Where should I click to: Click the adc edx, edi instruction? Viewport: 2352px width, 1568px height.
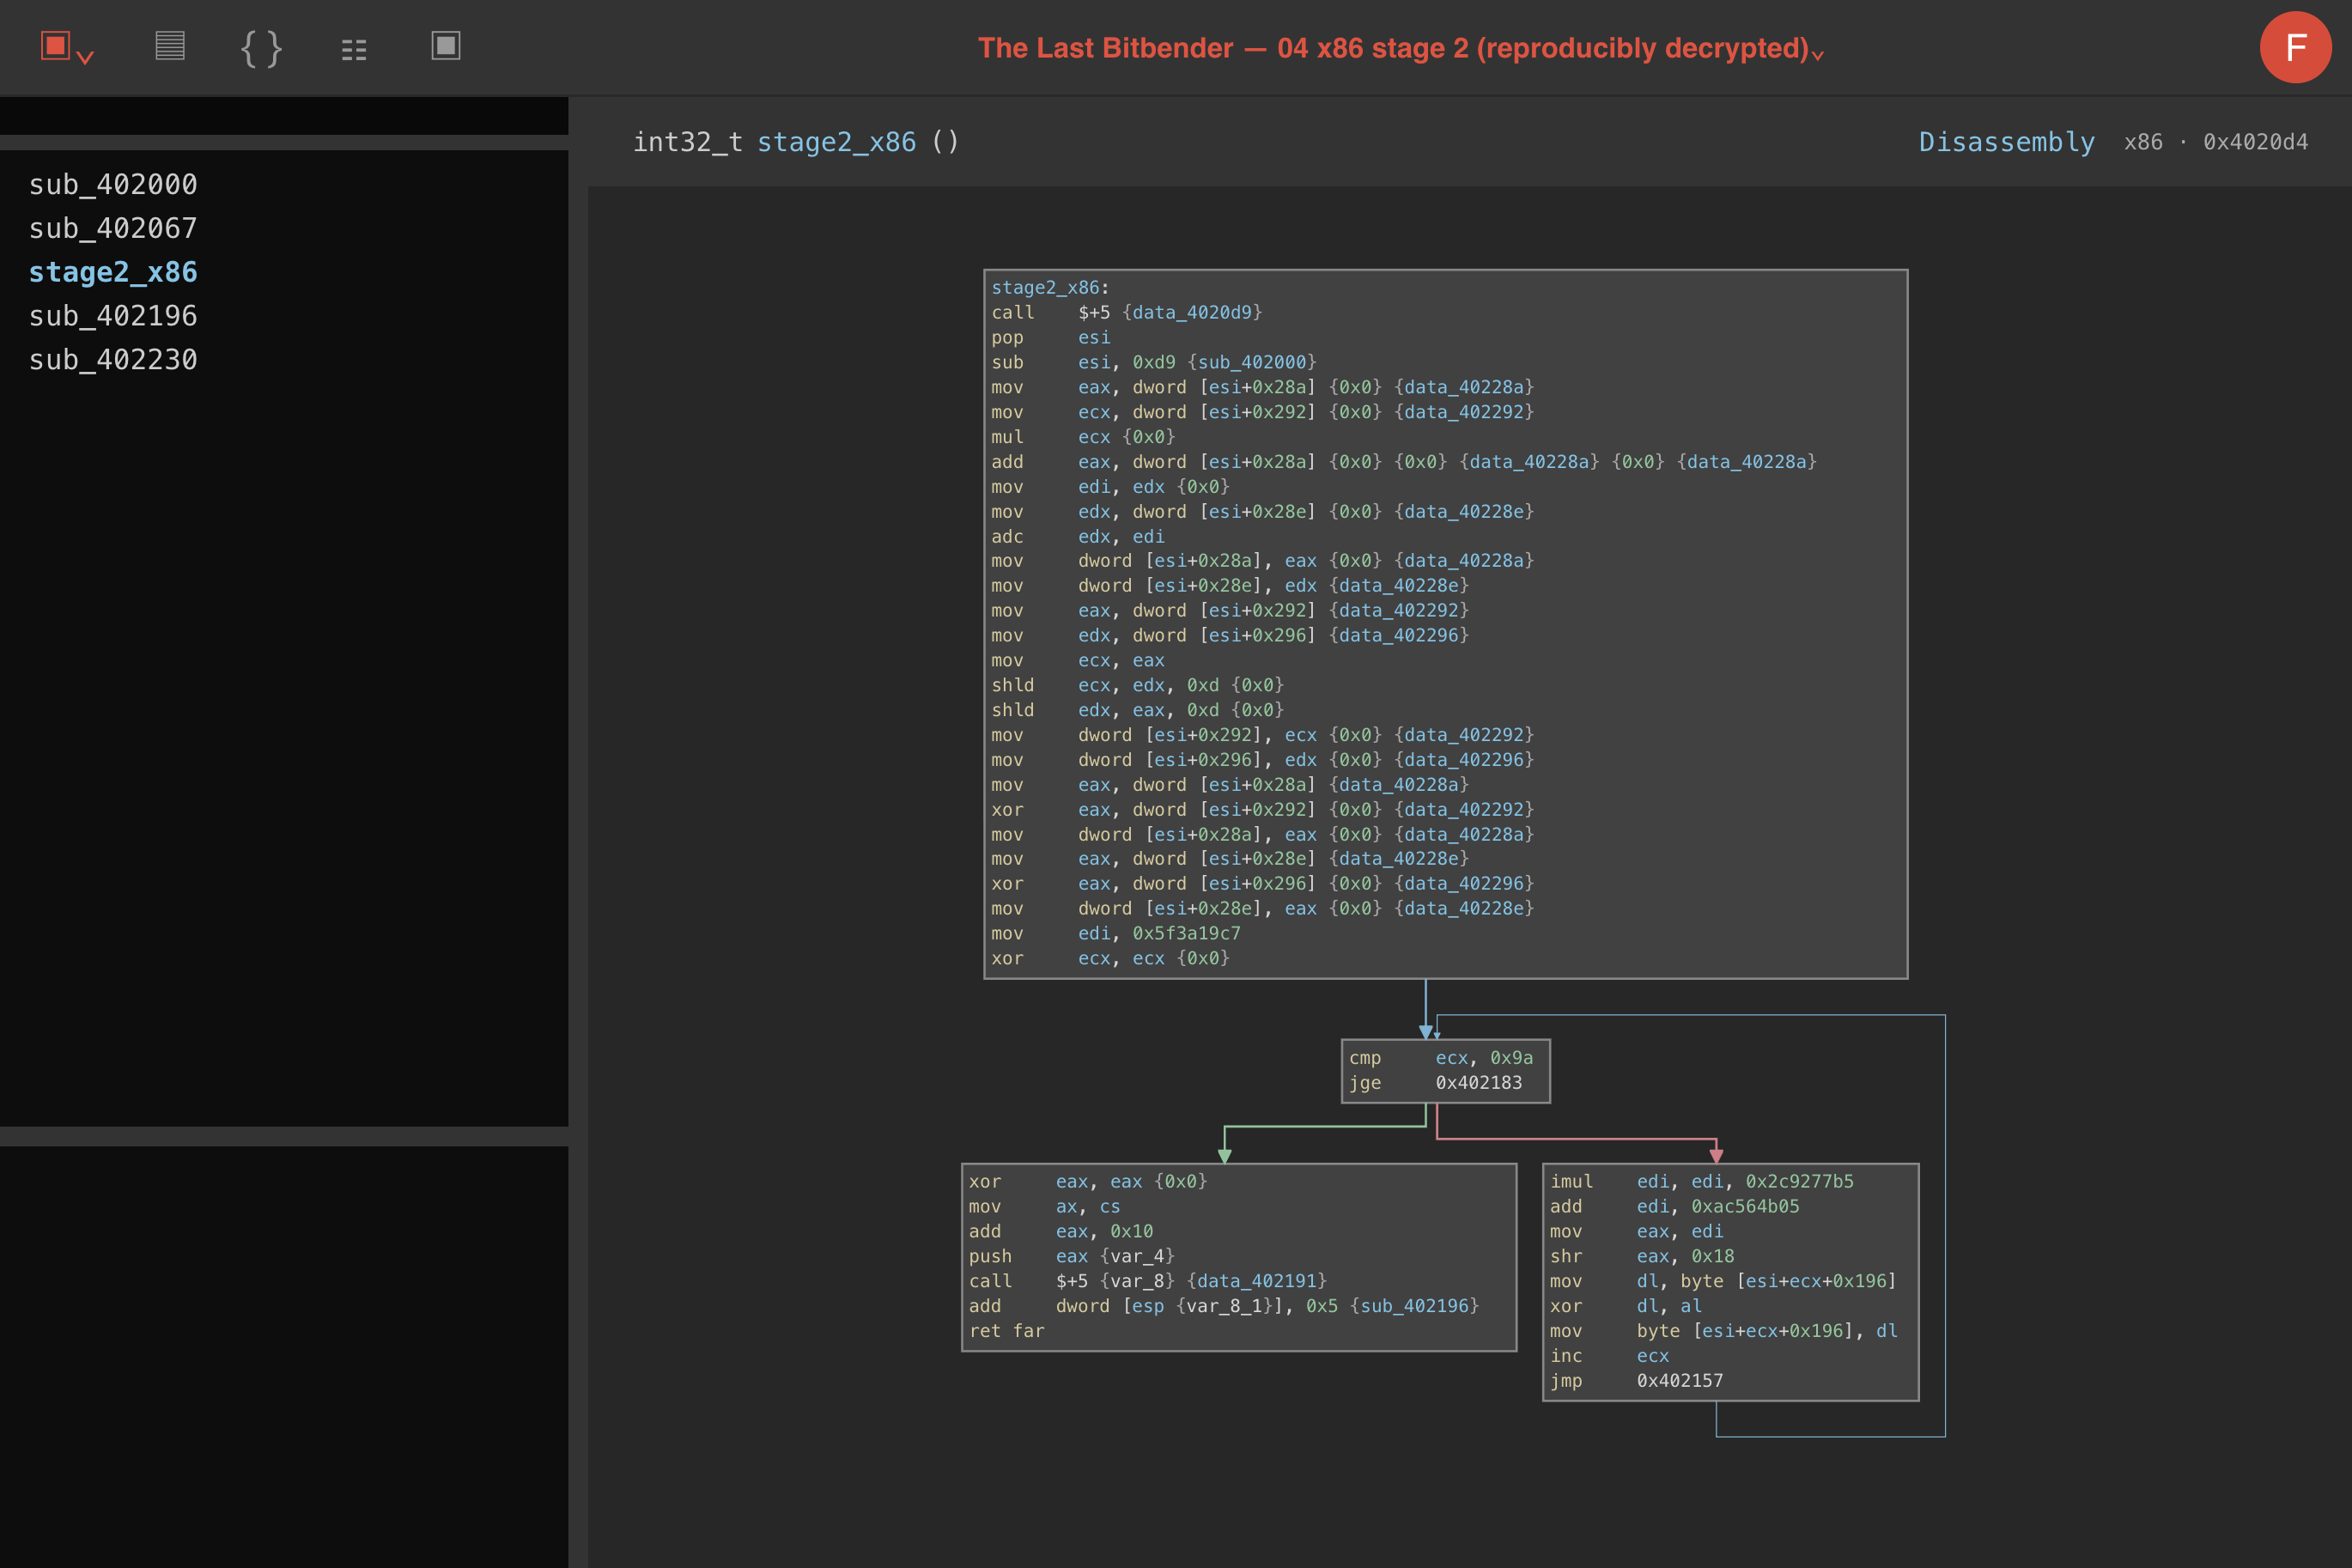(x=1077, y=537)
